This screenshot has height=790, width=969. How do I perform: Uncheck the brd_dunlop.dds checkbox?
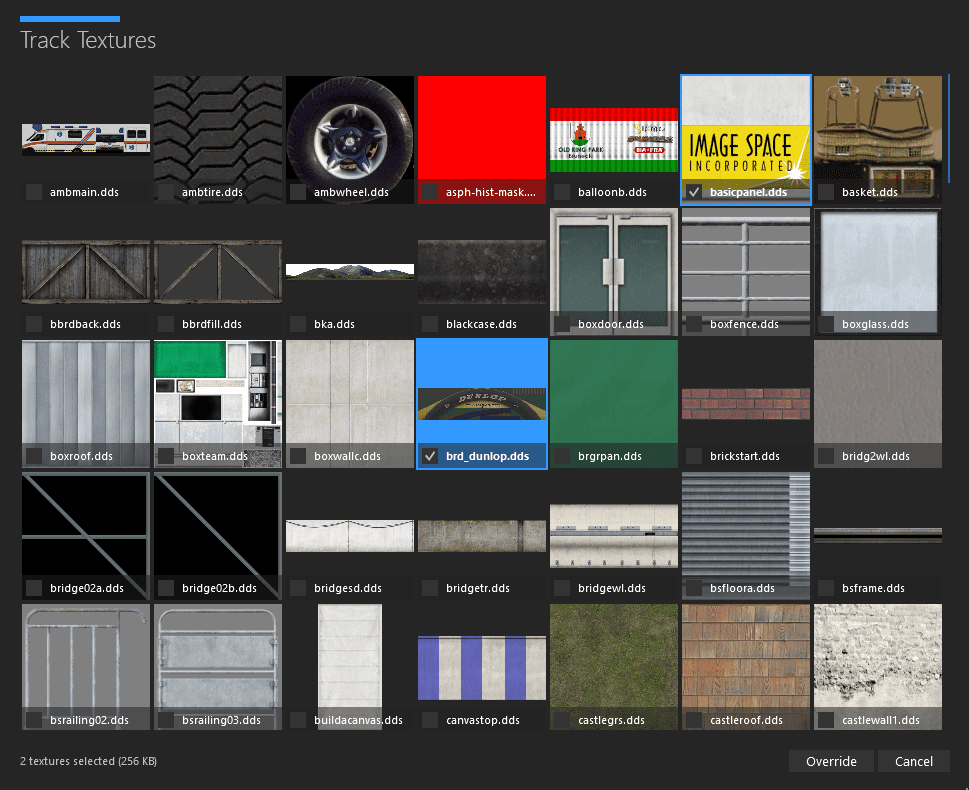430,456
